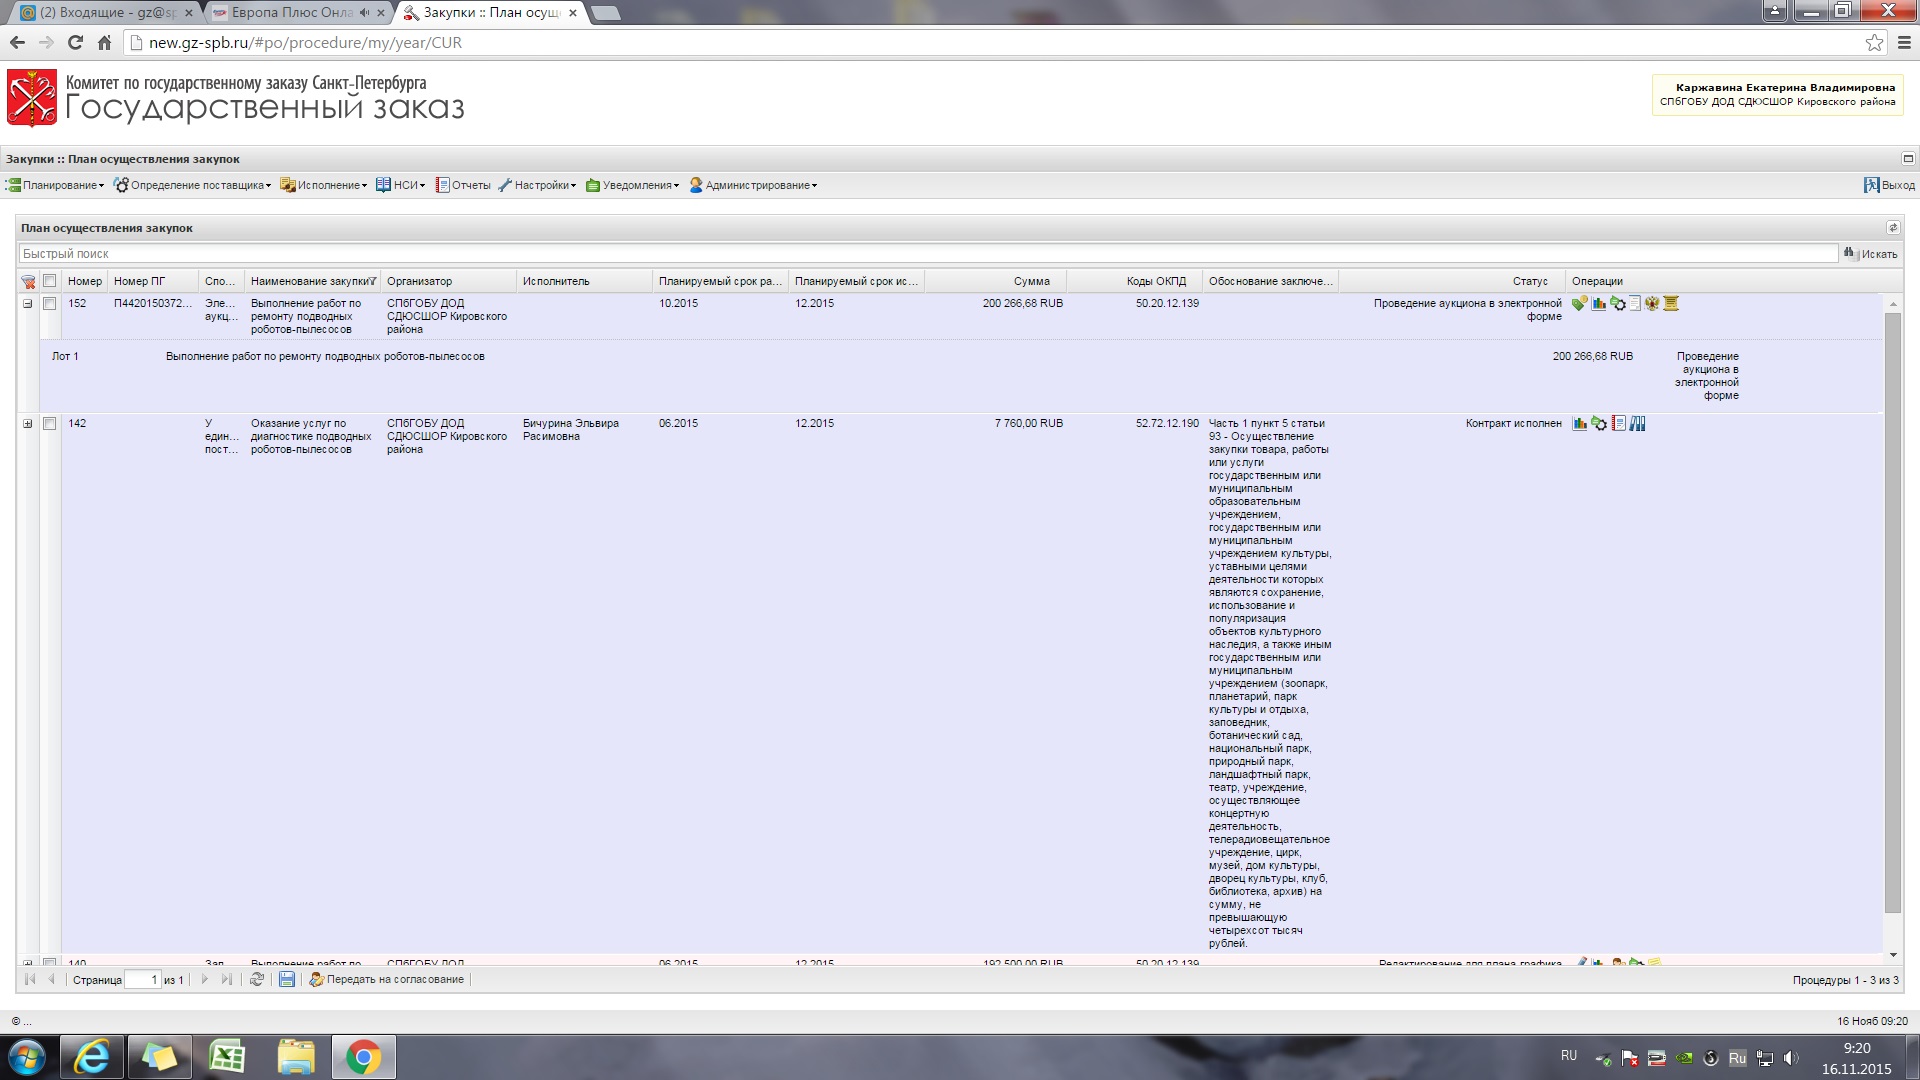Viewport: 1920px width, 1080px height.
Task: Click the floppy disk save icon
Action: pos(287,980)
